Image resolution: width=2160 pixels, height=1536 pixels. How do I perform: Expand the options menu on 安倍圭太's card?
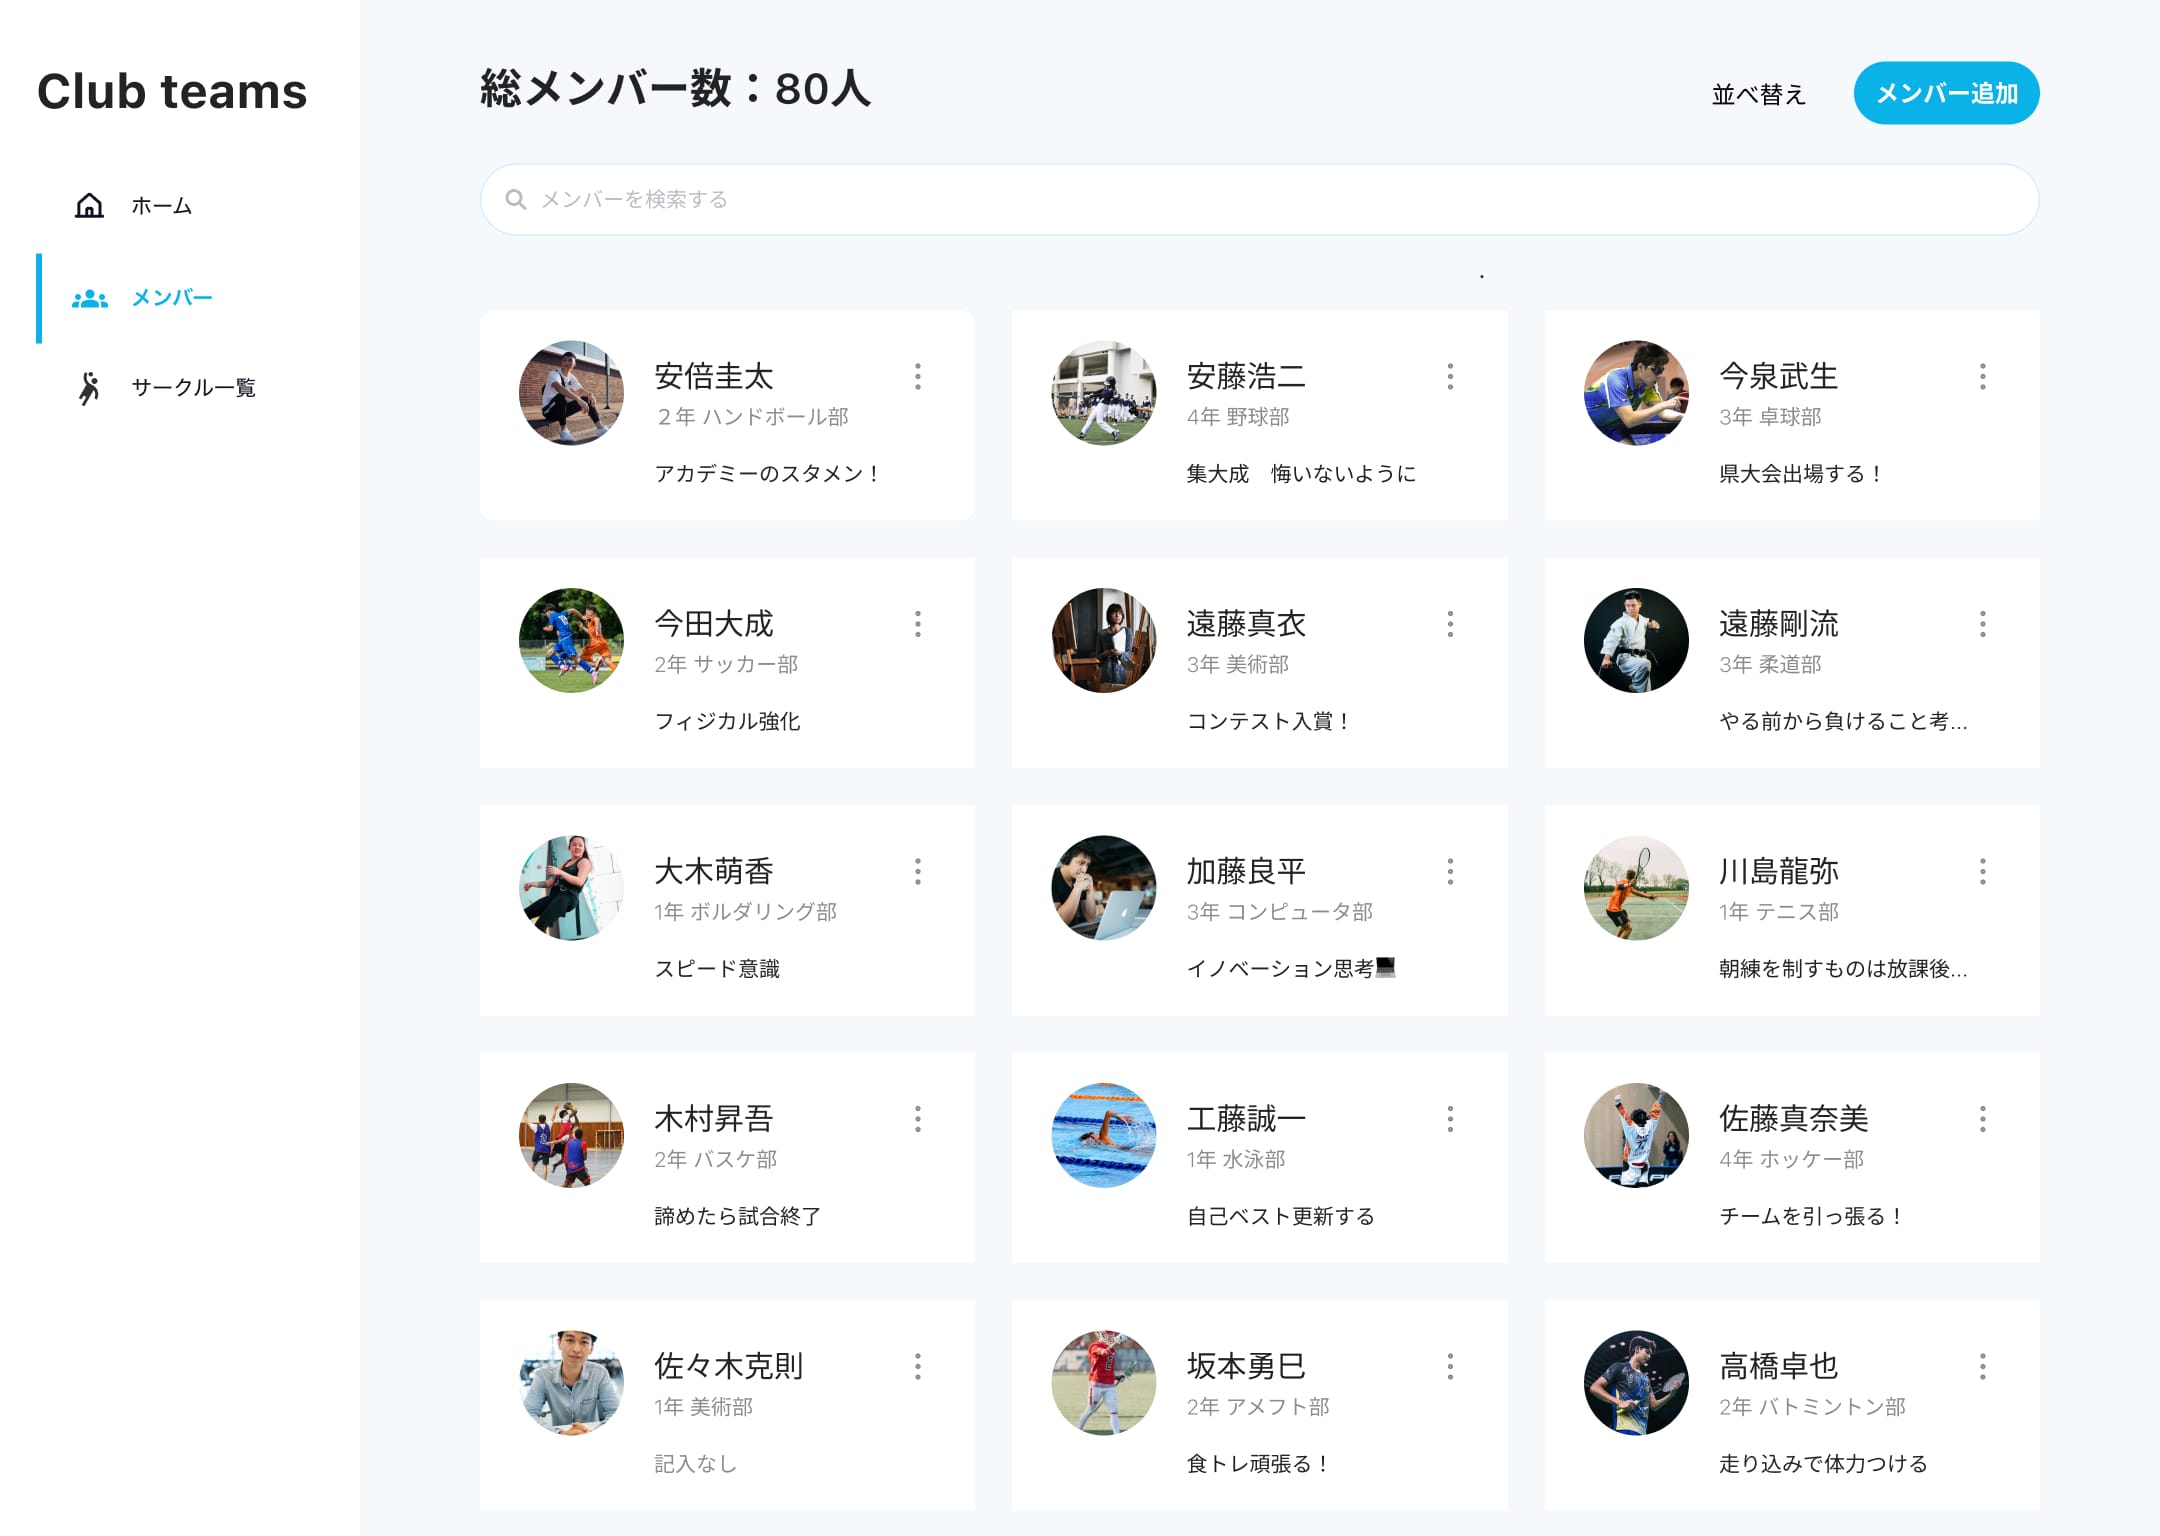[x=918, y=377]
